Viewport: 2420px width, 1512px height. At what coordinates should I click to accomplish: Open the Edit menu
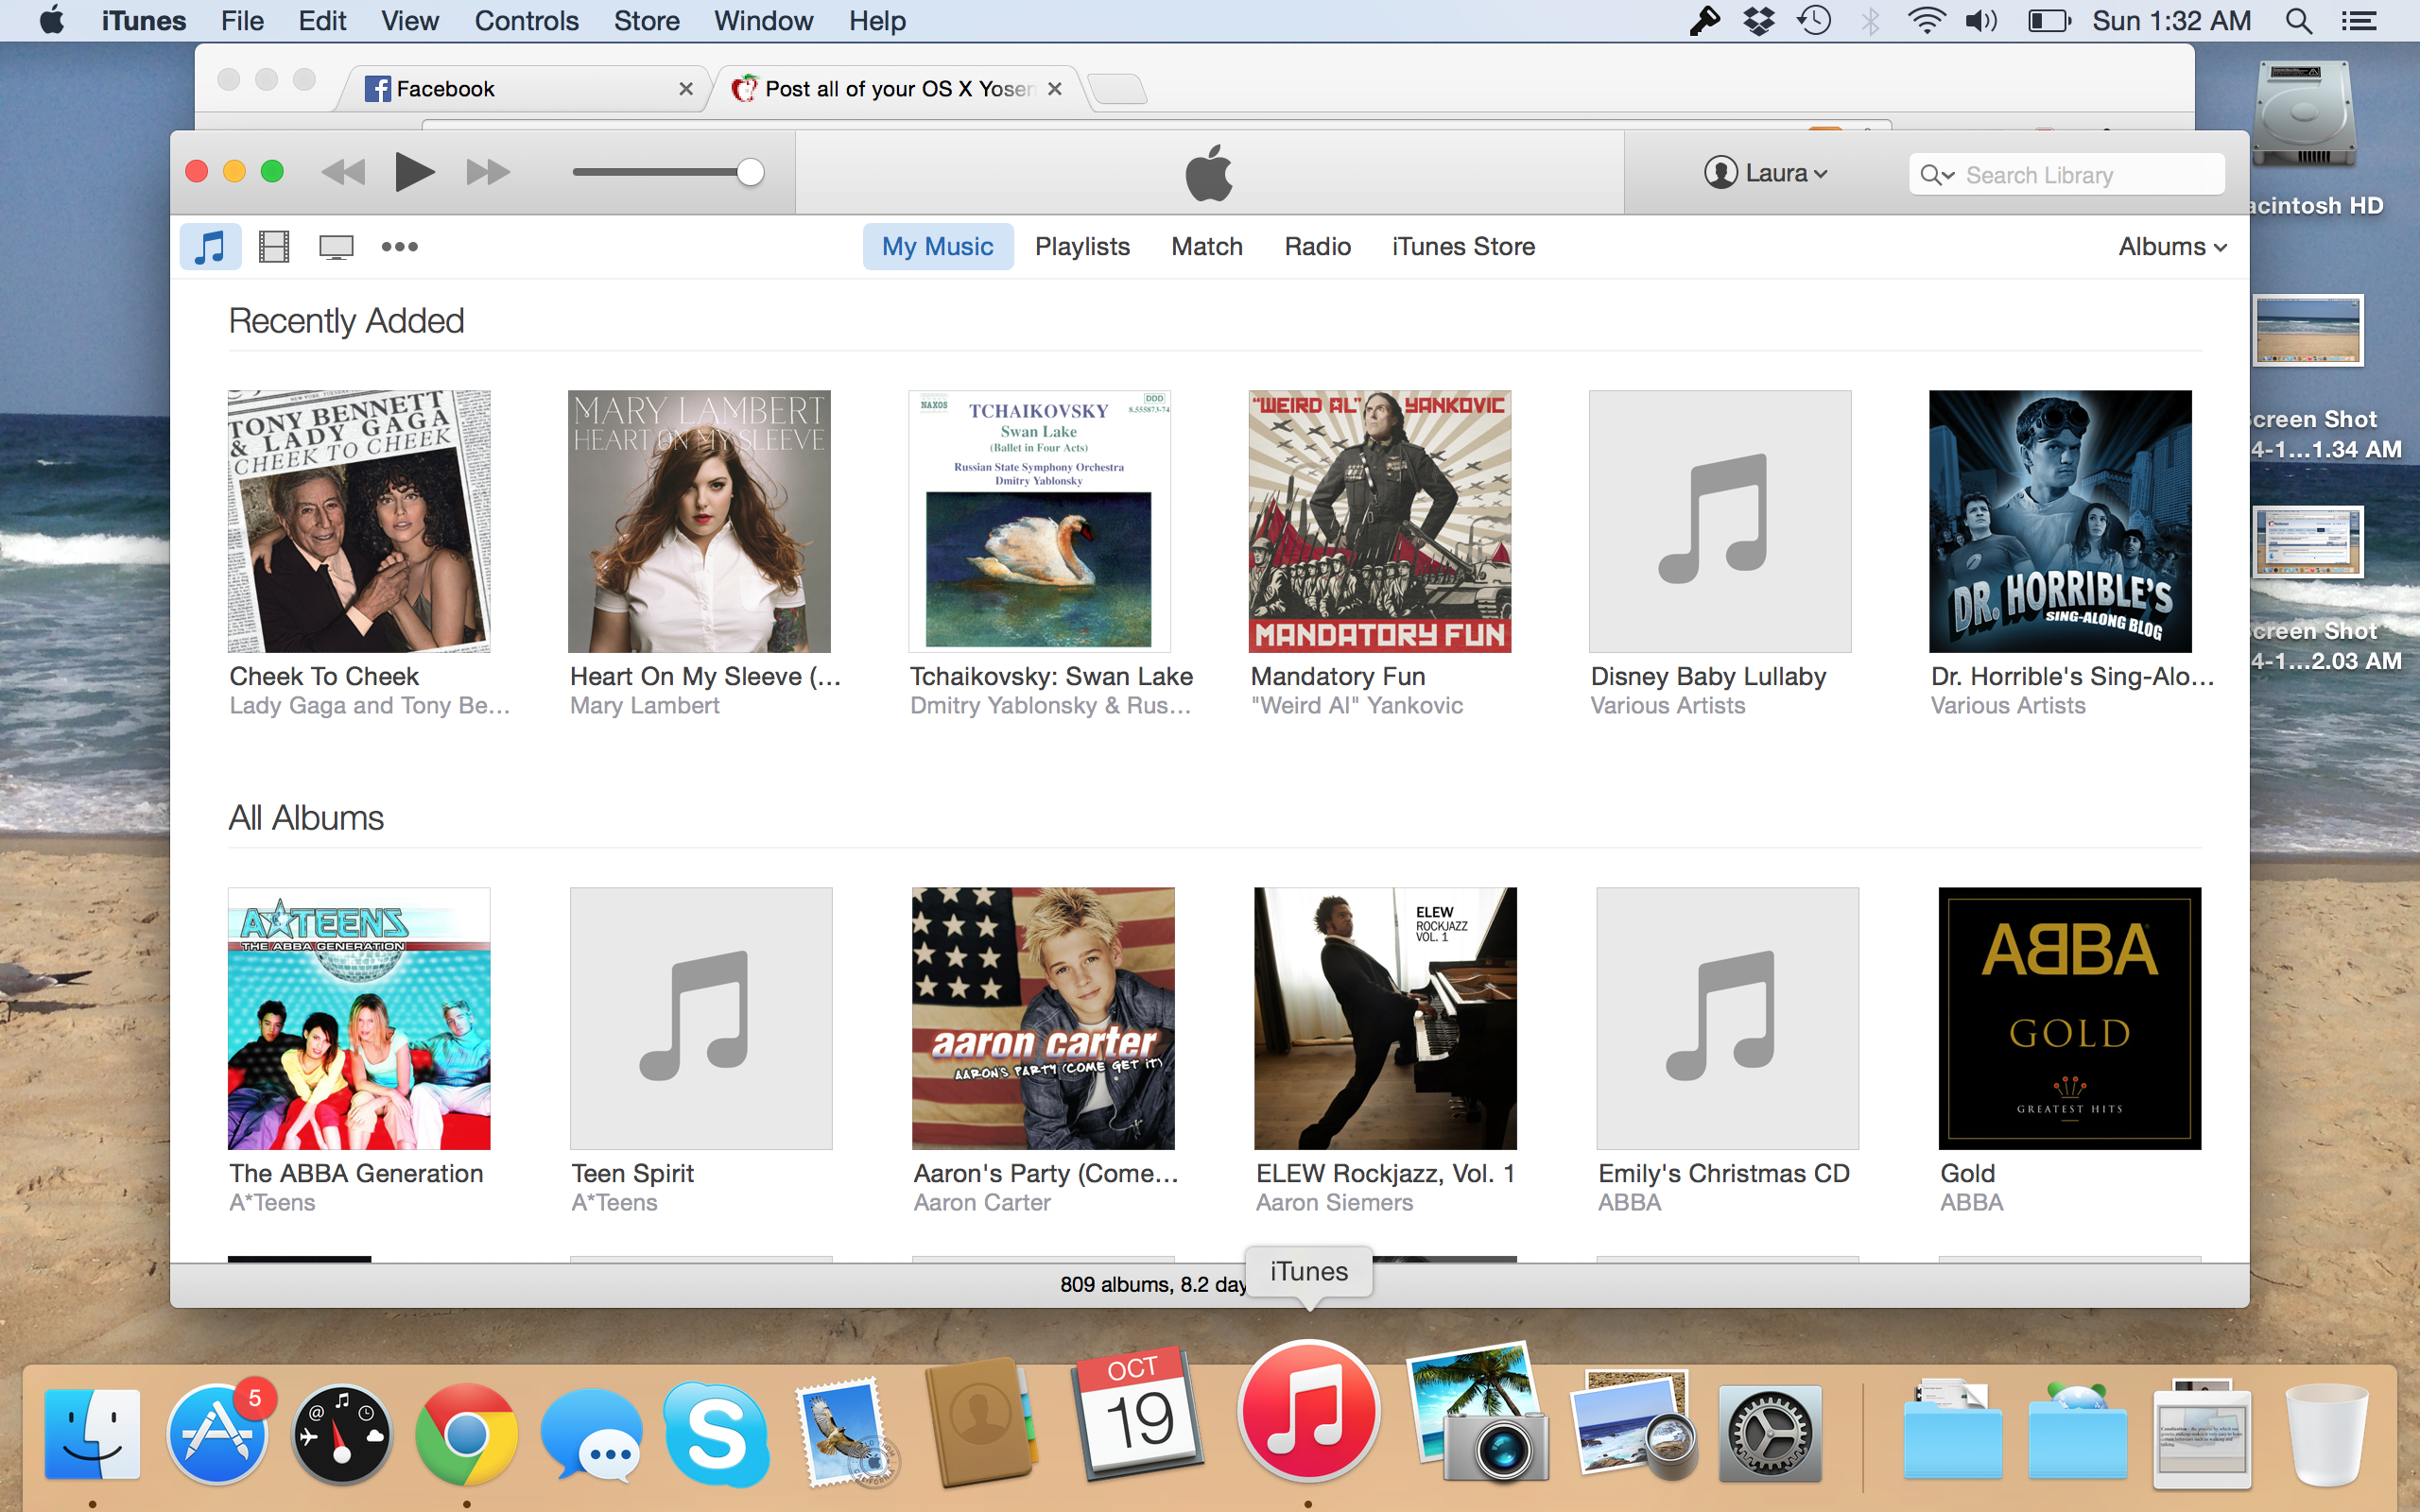click(x=322, y=20)
